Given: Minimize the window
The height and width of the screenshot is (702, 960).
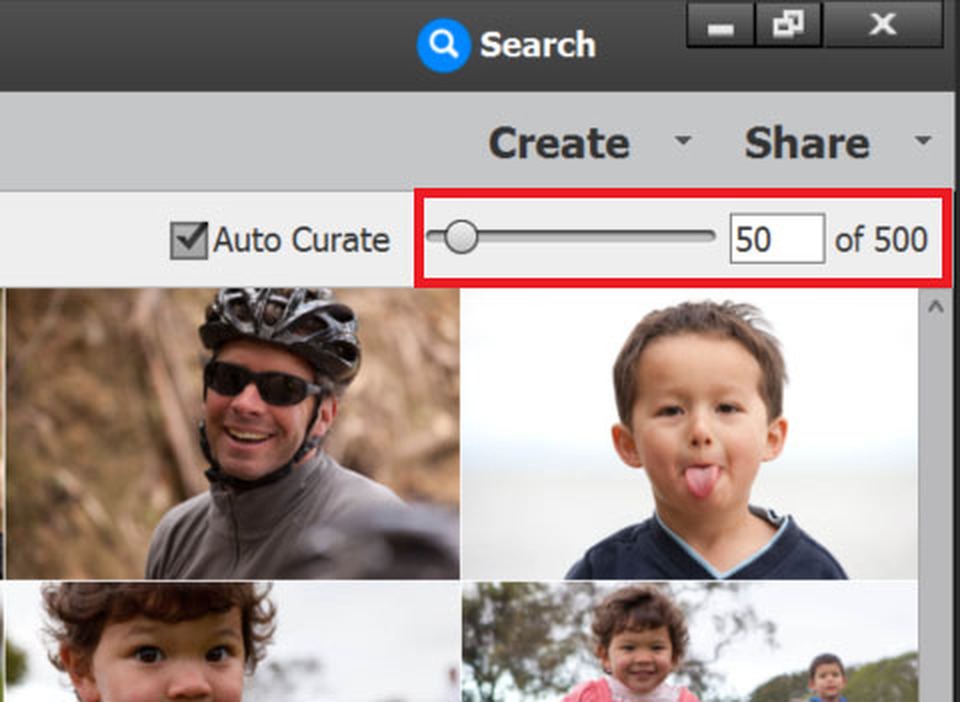Looking at the screenshot, I should [720, 24].
